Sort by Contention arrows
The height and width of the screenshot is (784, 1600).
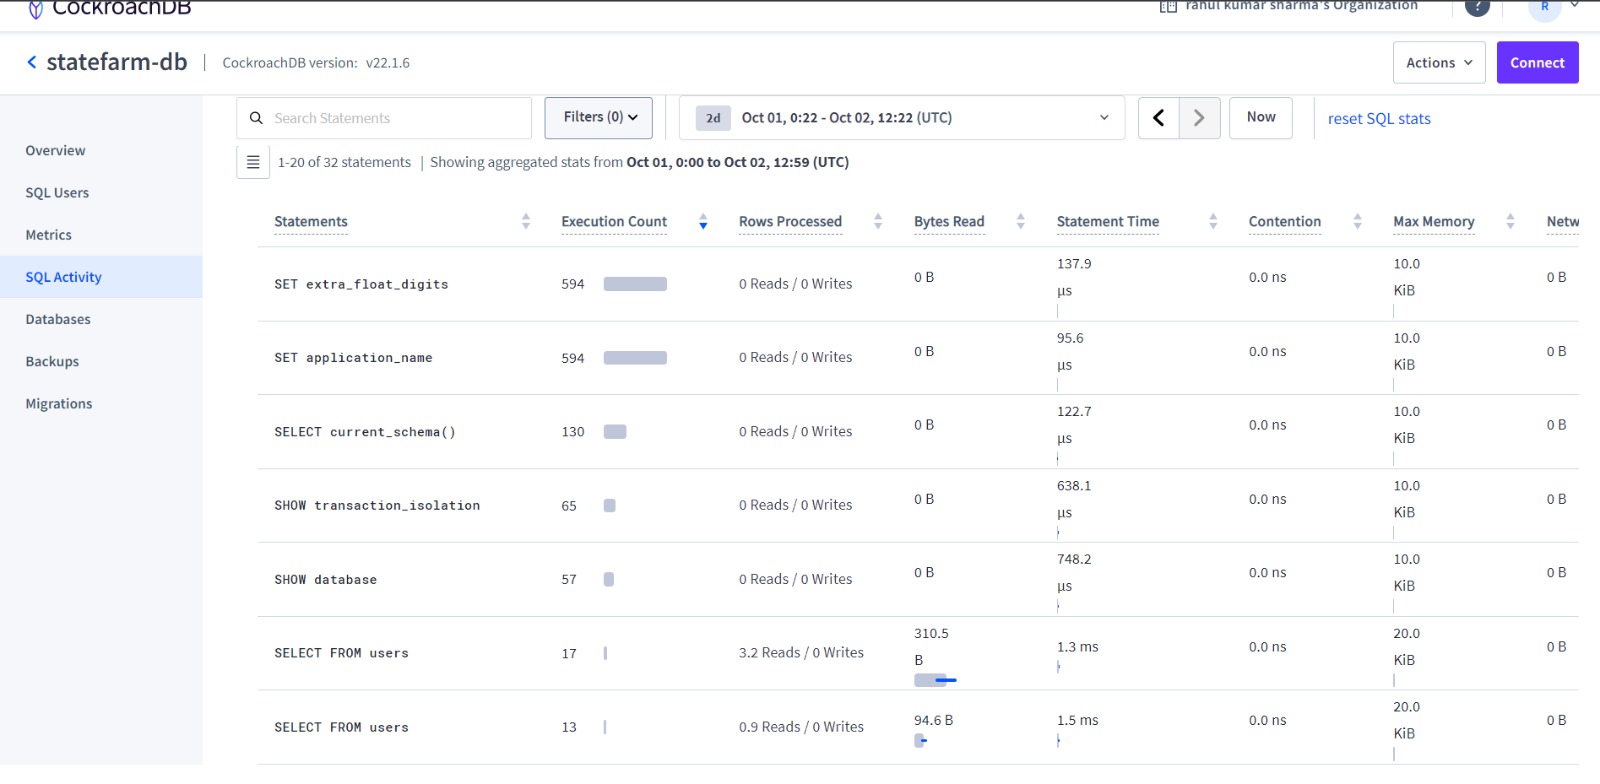coord(1357,222)
